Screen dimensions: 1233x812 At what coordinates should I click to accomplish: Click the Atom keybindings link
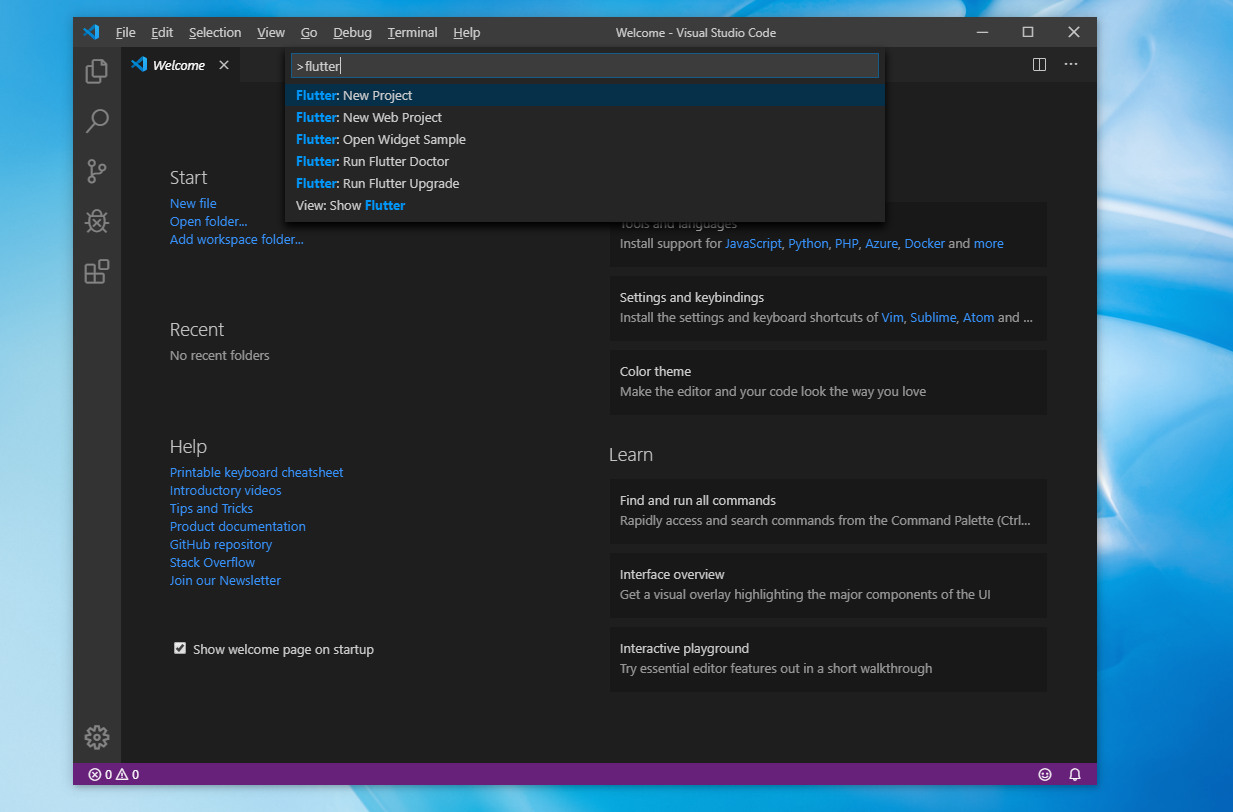[978, 317]
